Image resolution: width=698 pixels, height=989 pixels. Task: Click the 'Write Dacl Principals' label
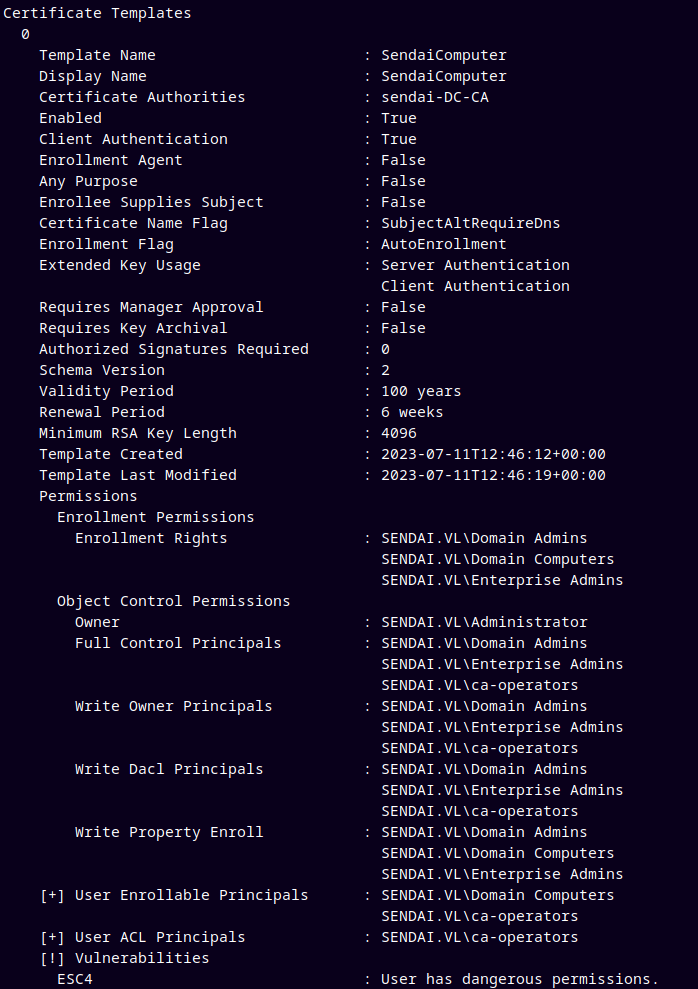click(x=169, y=769)
